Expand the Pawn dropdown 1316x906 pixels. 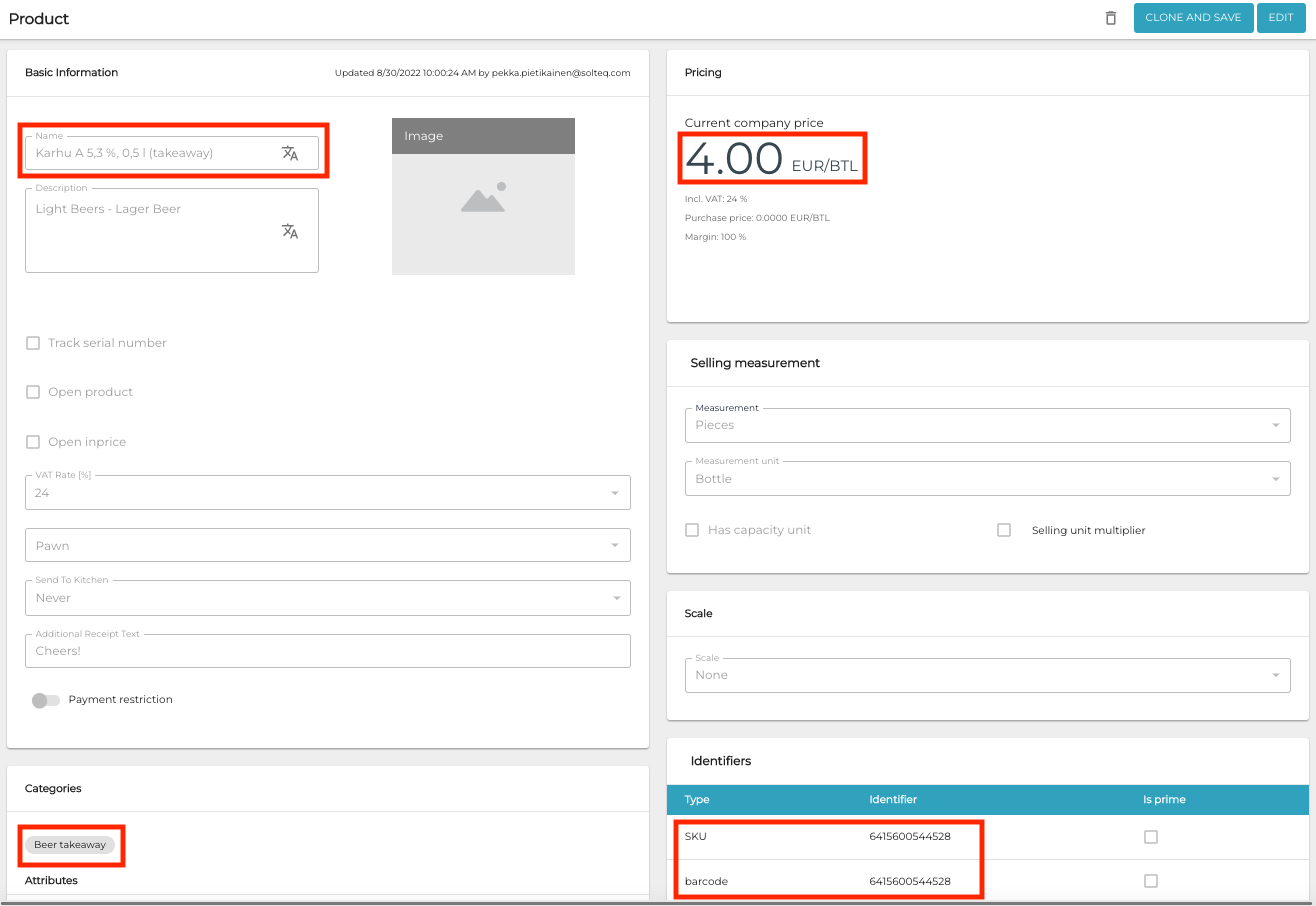pos(327,546)
